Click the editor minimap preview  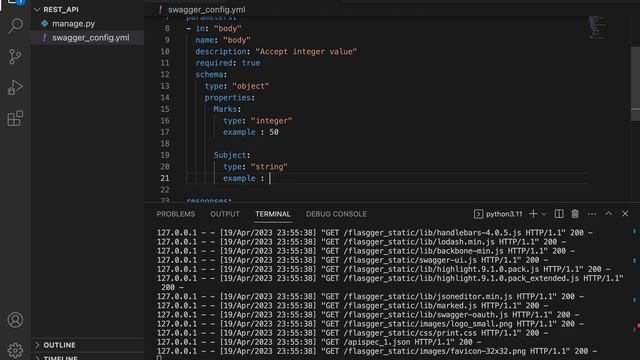pos(597,28)
